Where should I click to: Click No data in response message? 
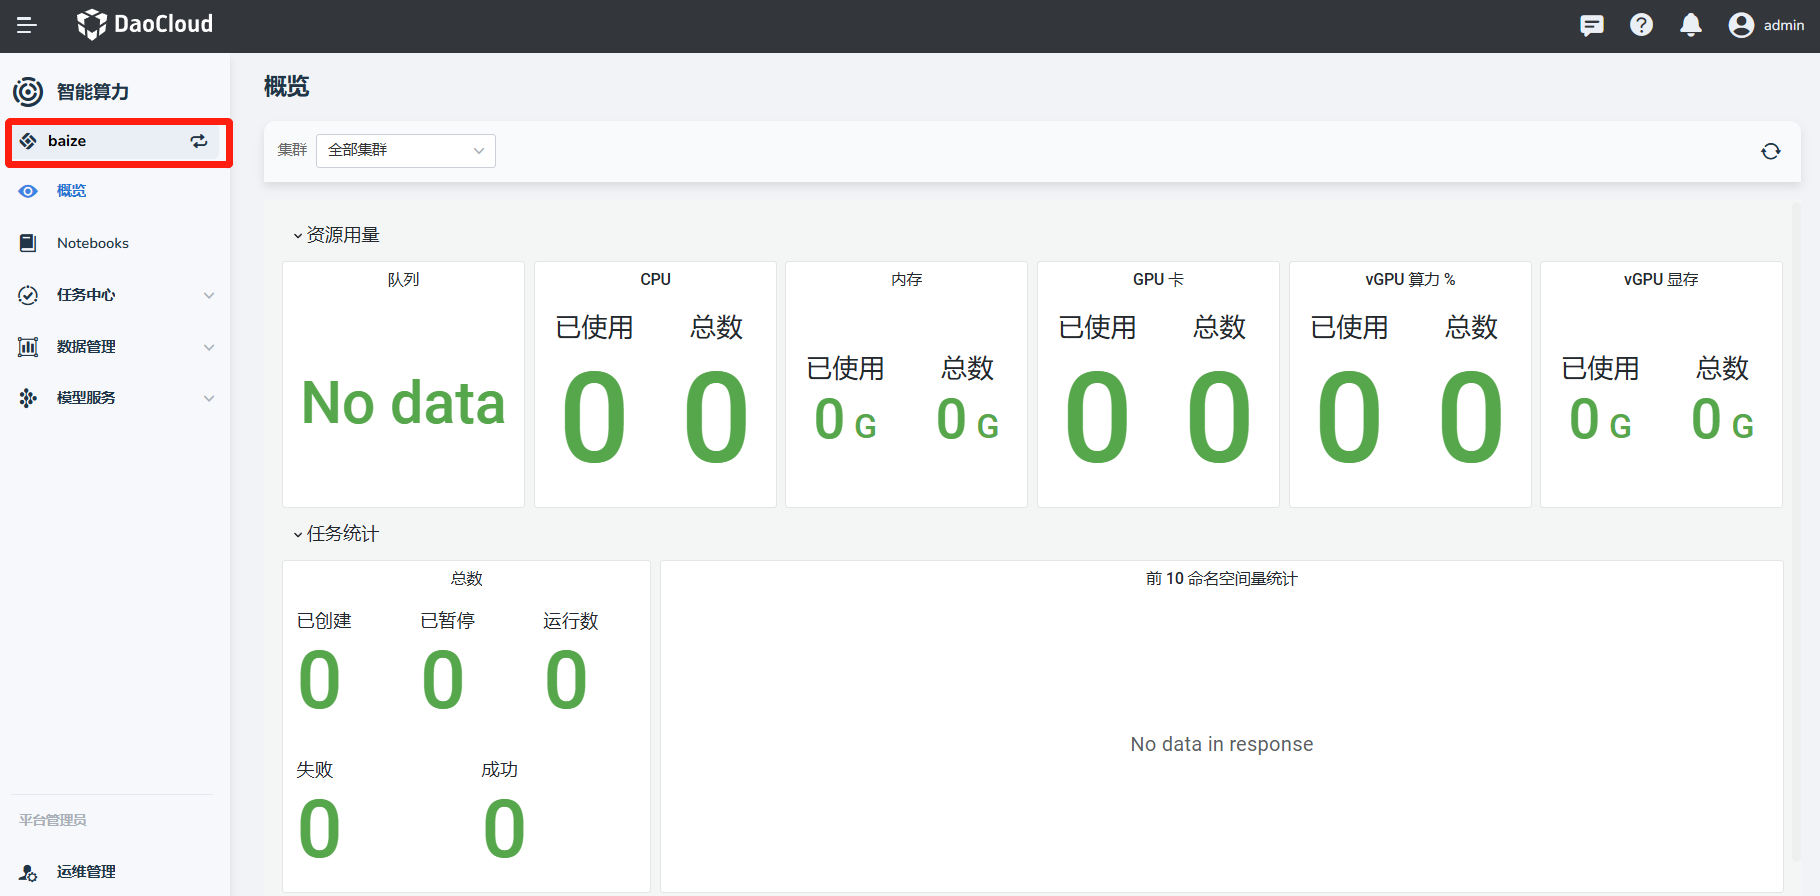tap(1221, 744)
